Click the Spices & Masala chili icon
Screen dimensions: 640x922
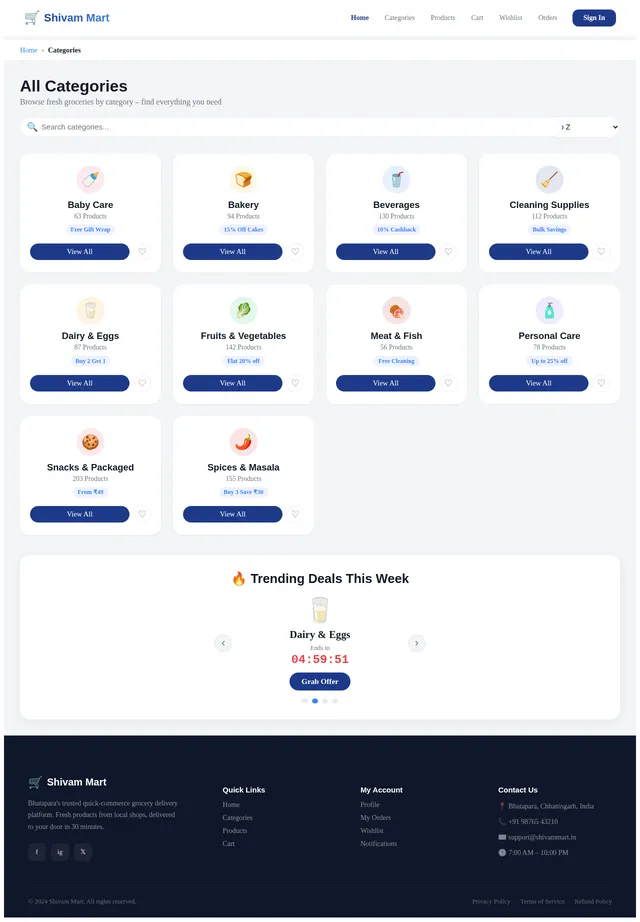(x=243, y=442)
